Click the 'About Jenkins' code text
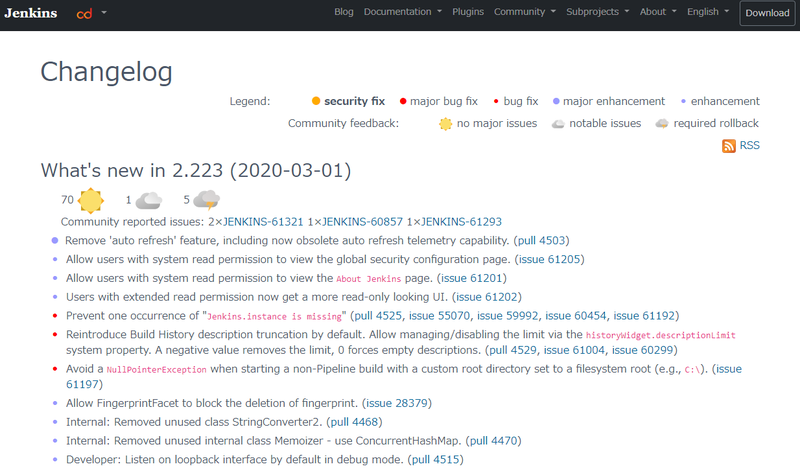Image resolution: width=800 pixels, height=473 pixels. click(368, 279)
